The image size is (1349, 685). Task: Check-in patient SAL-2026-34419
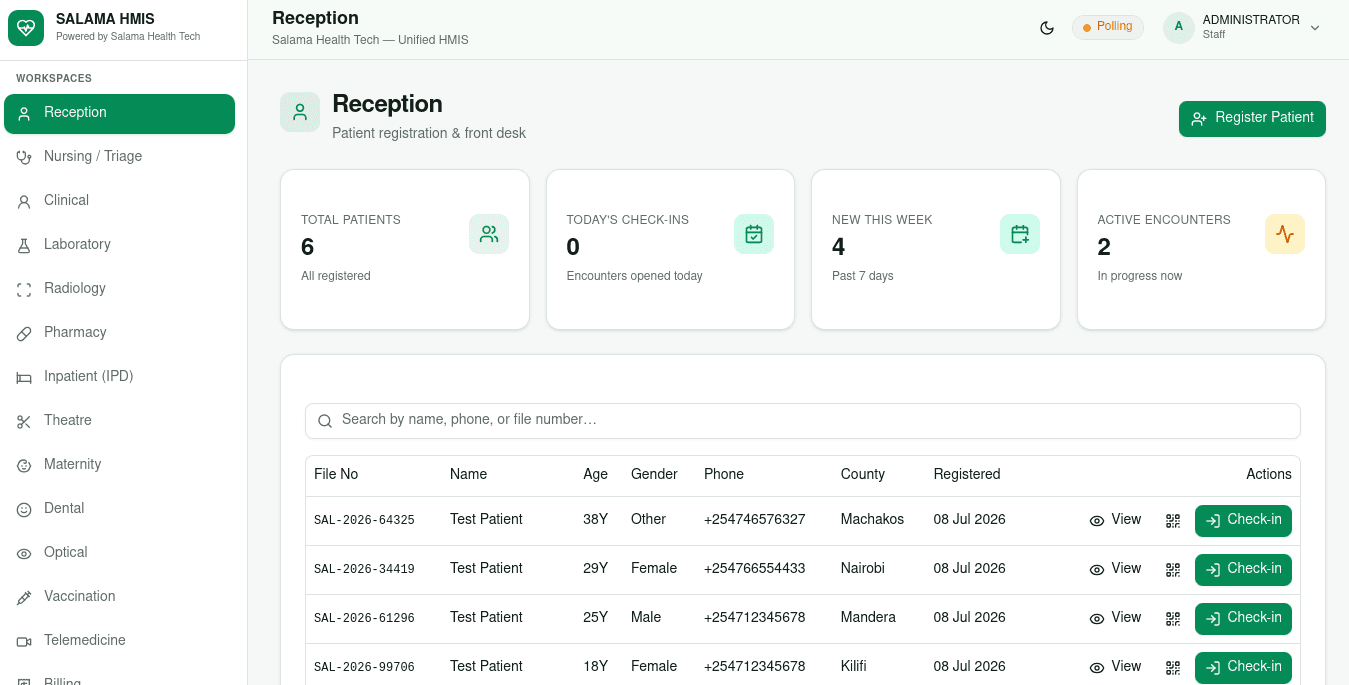tap(1243, 570)
